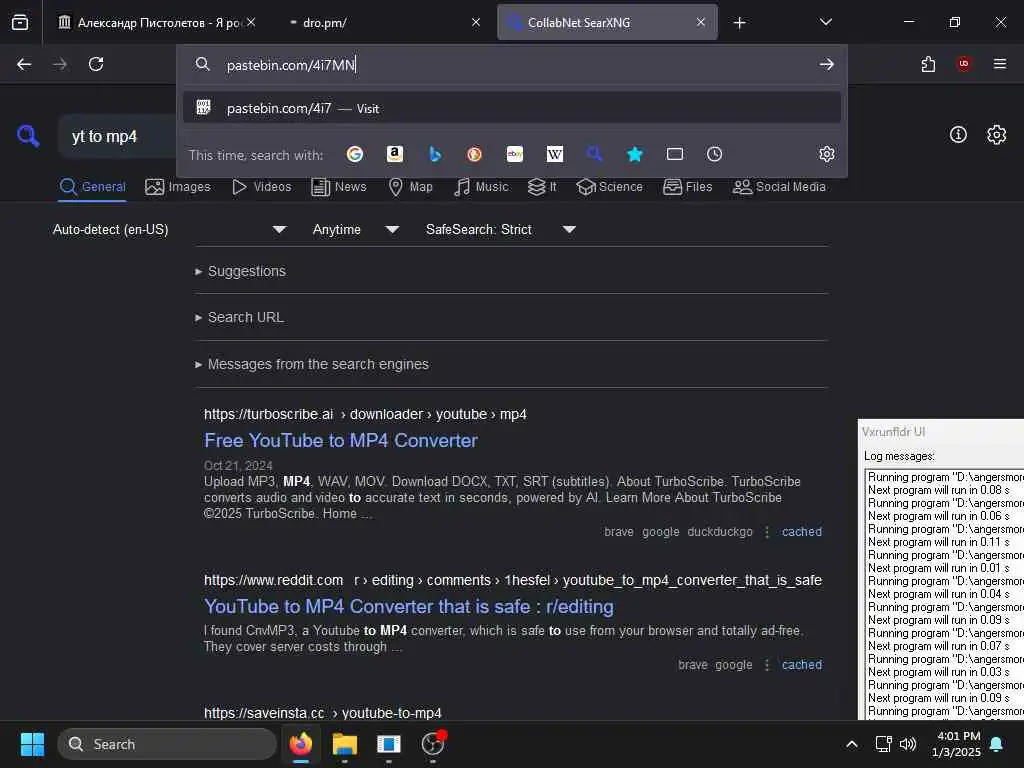
Task: Click the saveinsta.cc result URL
Action: [323, 712]
